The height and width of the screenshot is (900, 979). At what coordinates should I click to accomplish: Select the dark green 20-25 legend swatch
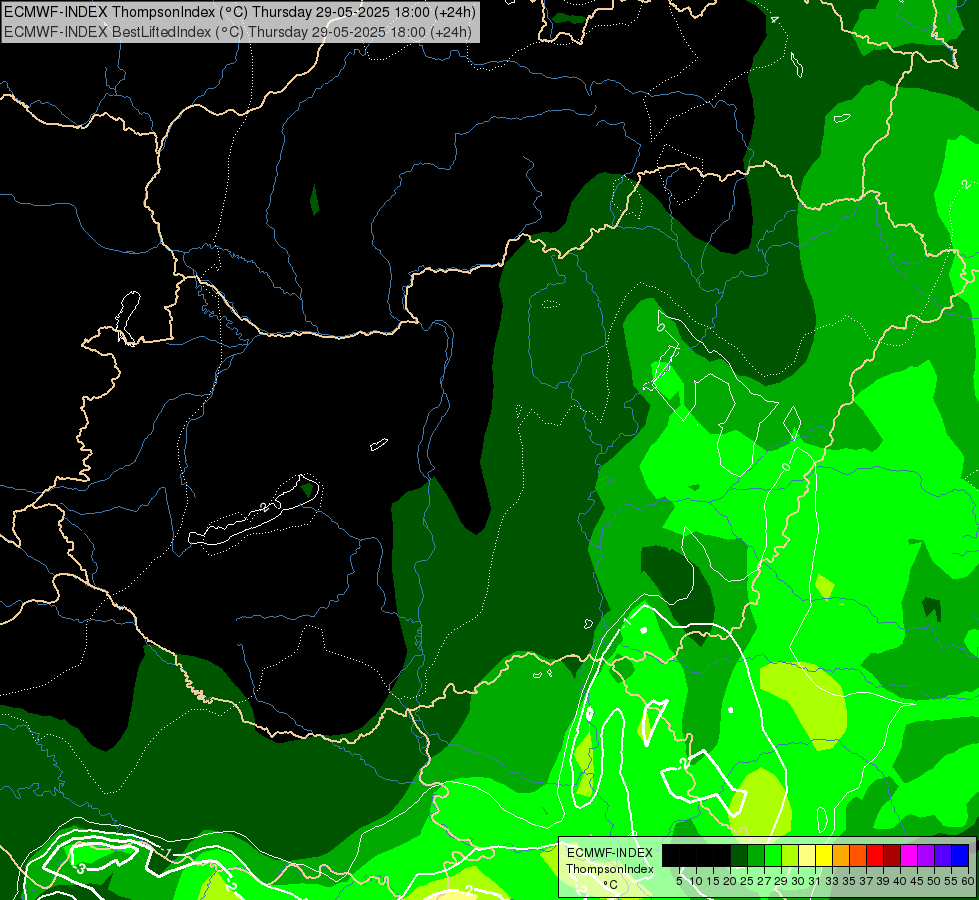[x=739, y=855]
